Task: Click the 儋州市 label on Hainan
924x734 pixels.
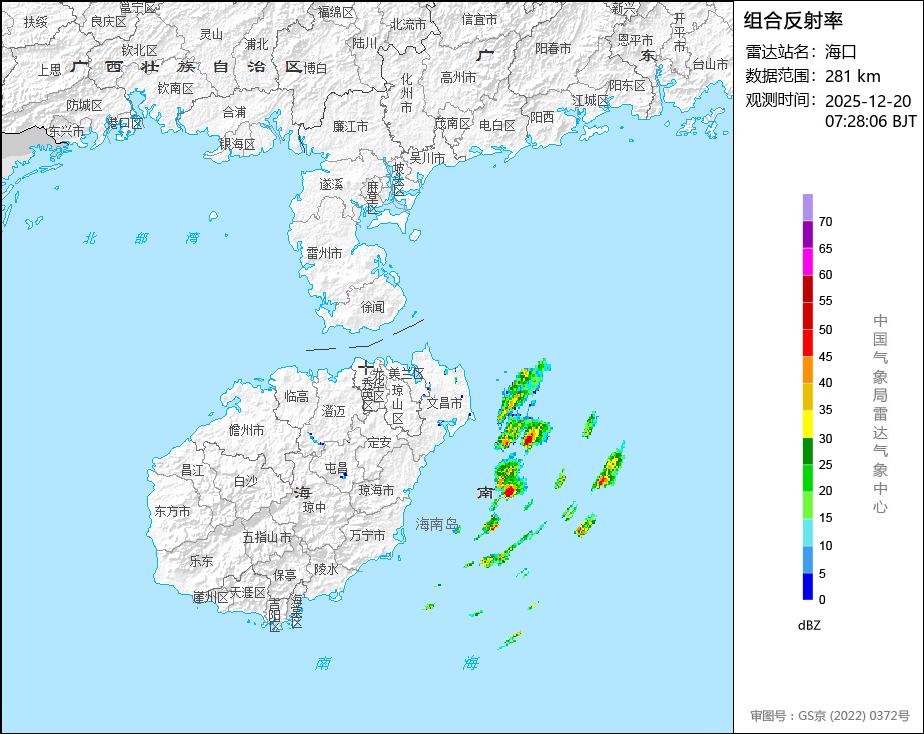Action: coord(246,430)
